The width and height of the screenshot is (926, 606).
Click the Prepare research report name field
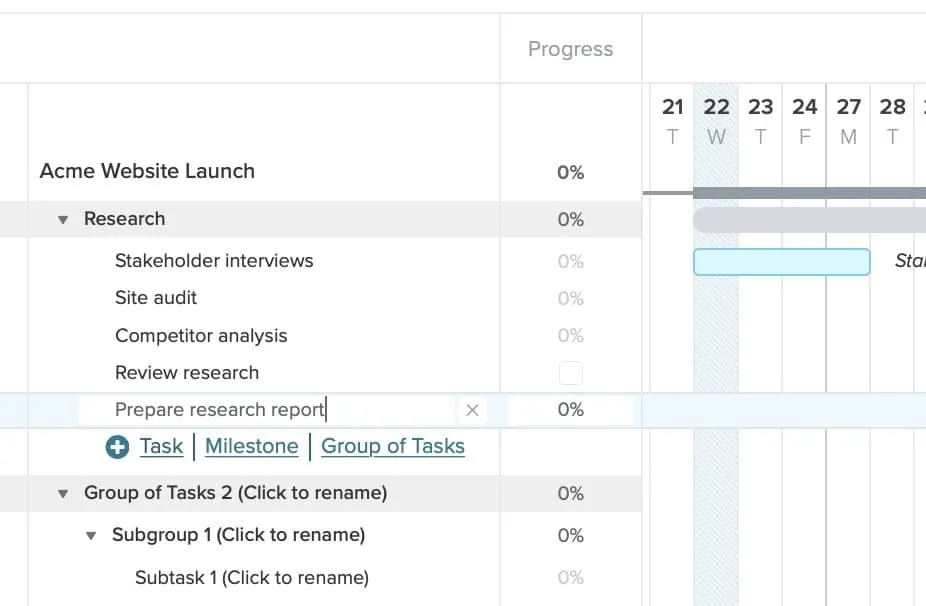click(x=267, y=410)
